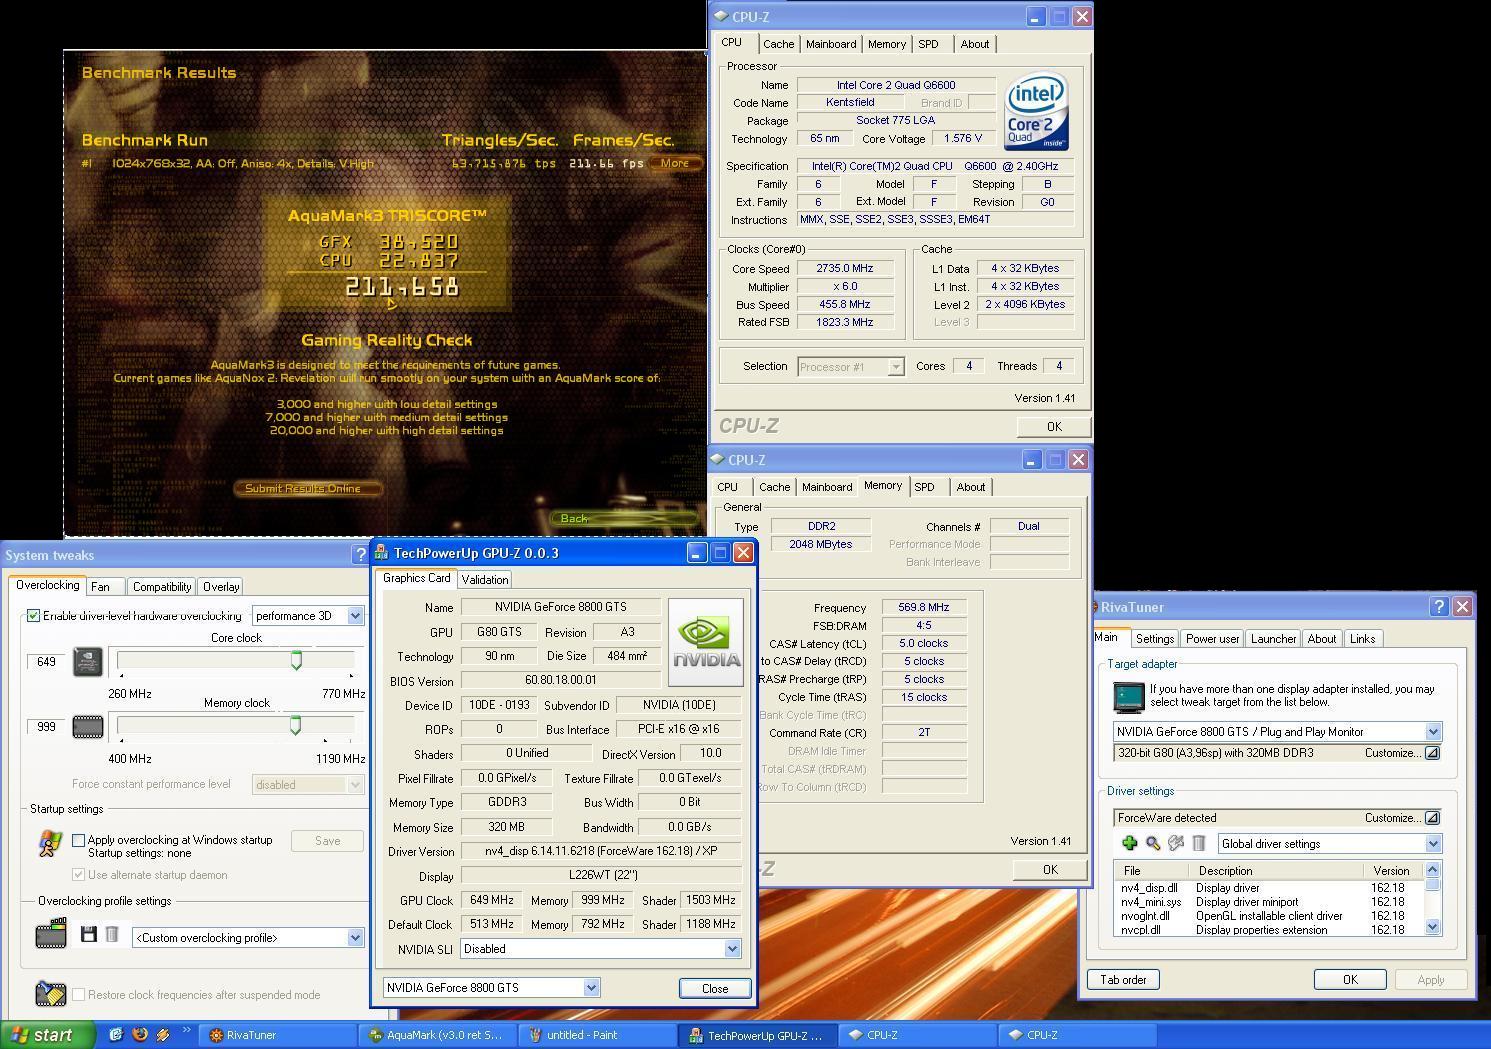The height and width of the screenshot is (1049, 1491).
Task: Switch to the Cache tab in top CPU-Z window
Action: point(779,44)
